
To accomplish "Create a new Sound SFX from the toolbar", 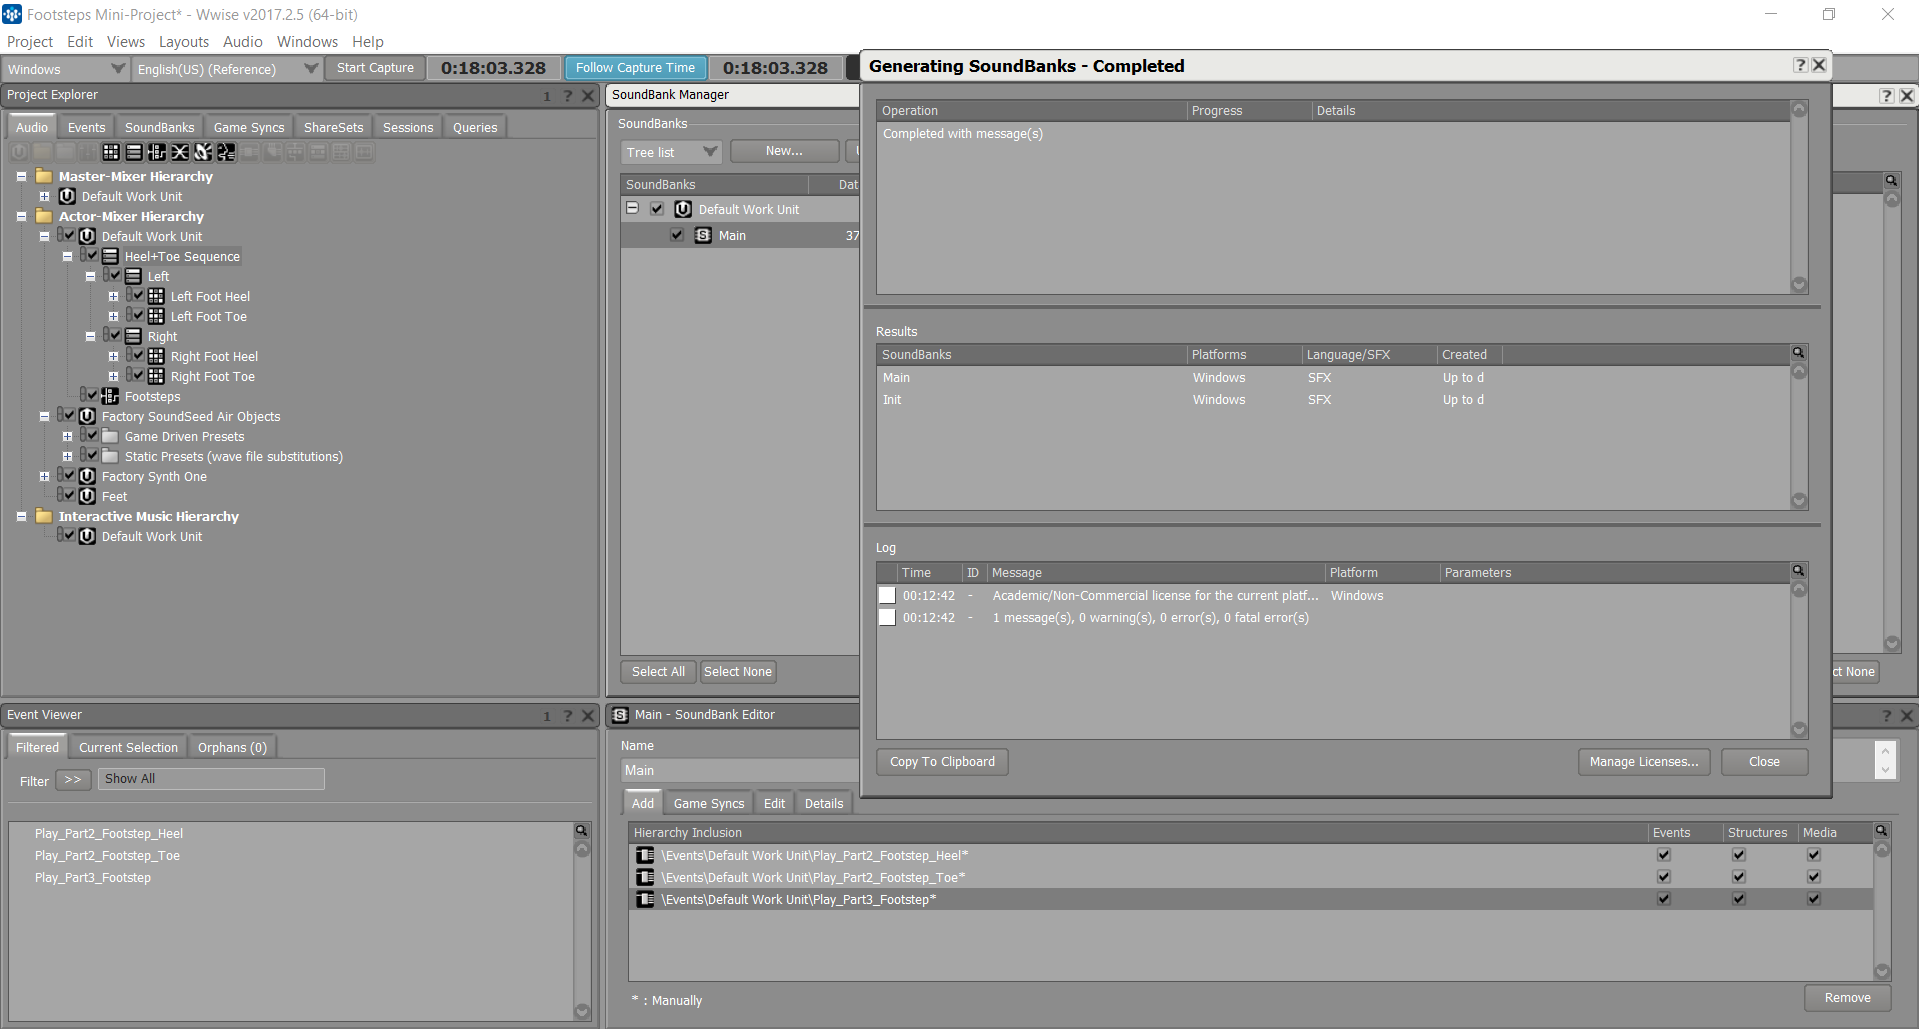I will tap(203, 152).
